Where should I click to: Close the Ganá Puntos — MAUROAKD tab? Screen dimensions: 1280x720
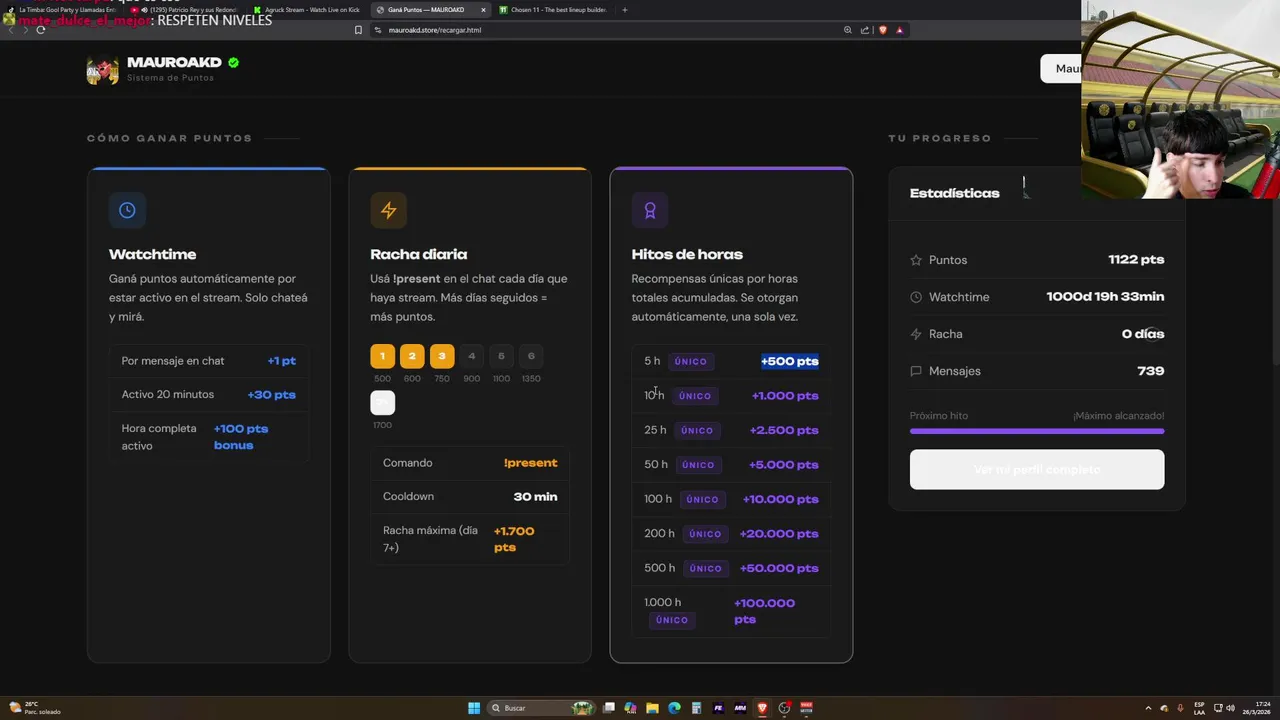(483, 10)
